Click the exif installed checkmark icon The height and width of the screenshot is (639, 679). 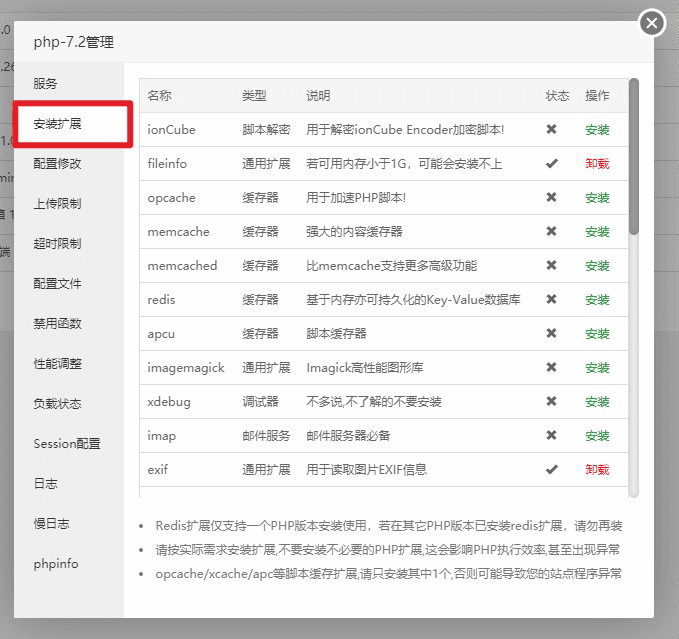pos(551,470)
